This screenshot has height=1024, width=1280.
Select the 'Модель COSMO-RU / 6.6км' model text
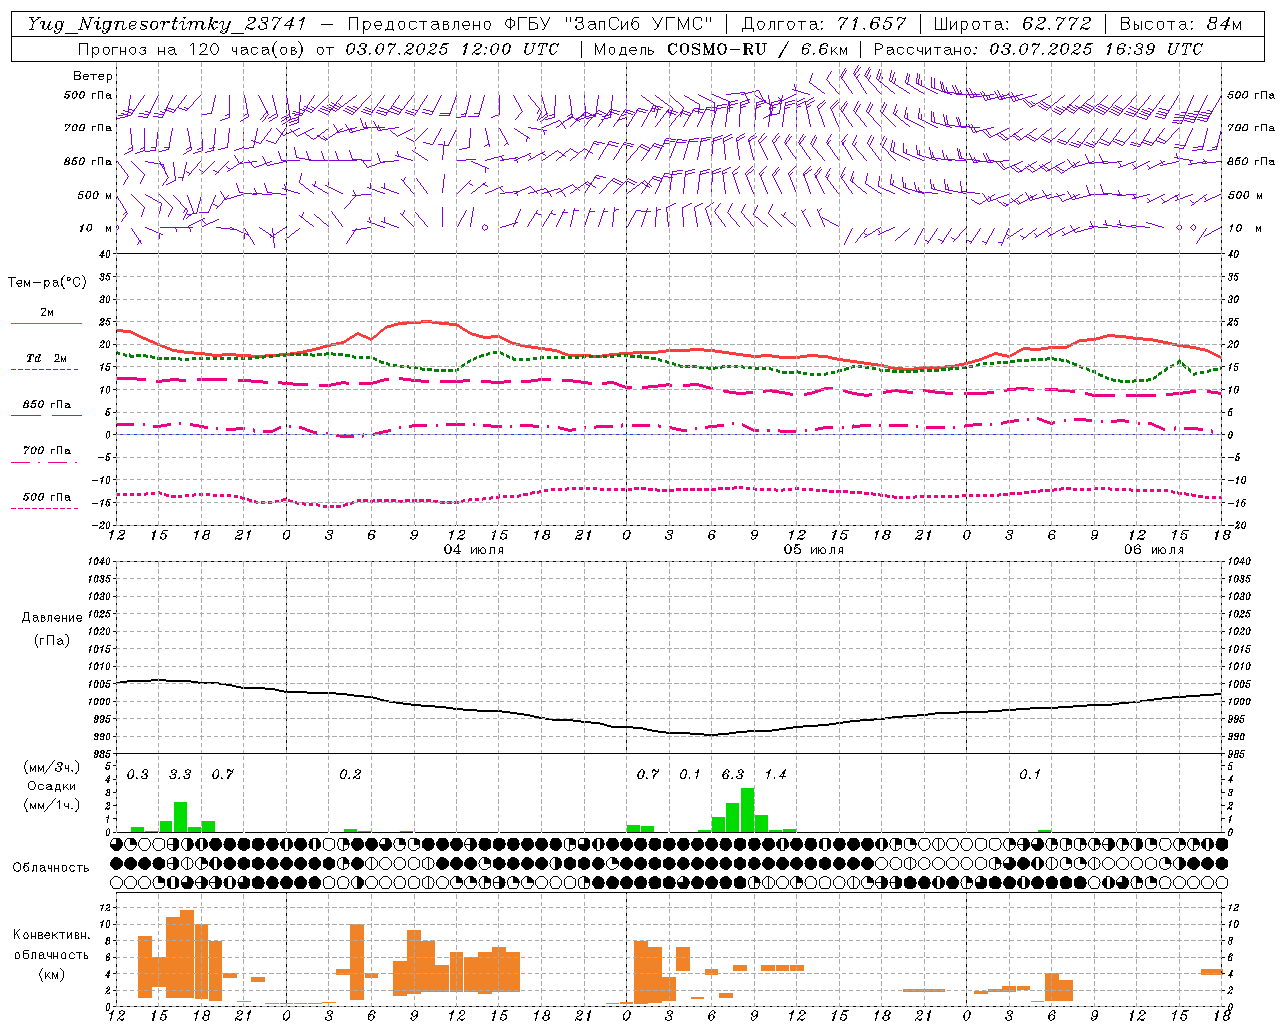[721, 49]
